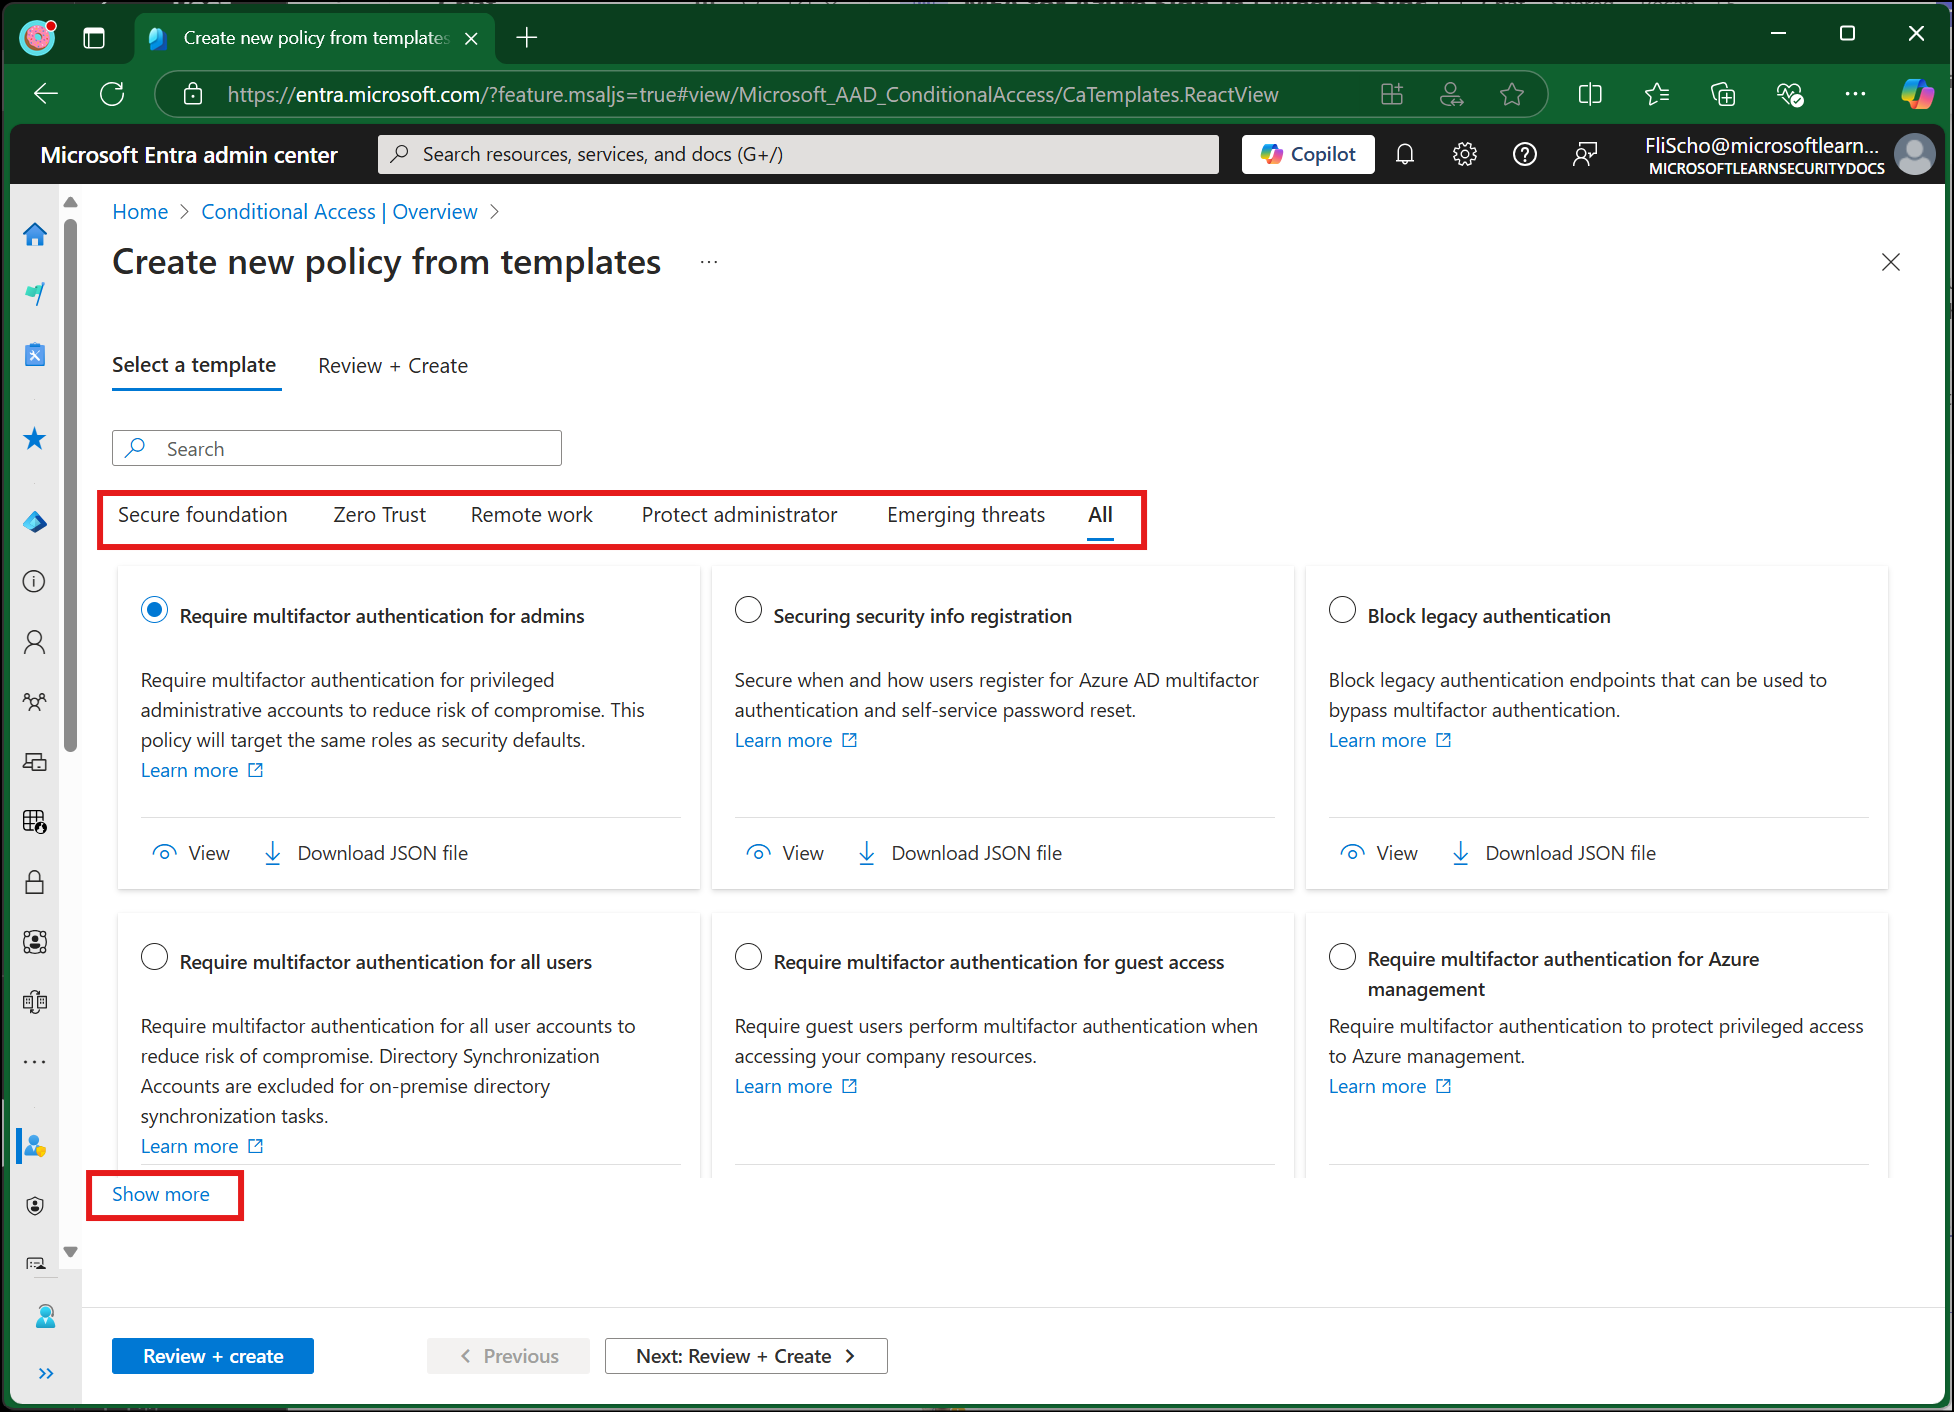
Task: Open the split screen icon in browser toolbar
Action: coord(1590,93)
